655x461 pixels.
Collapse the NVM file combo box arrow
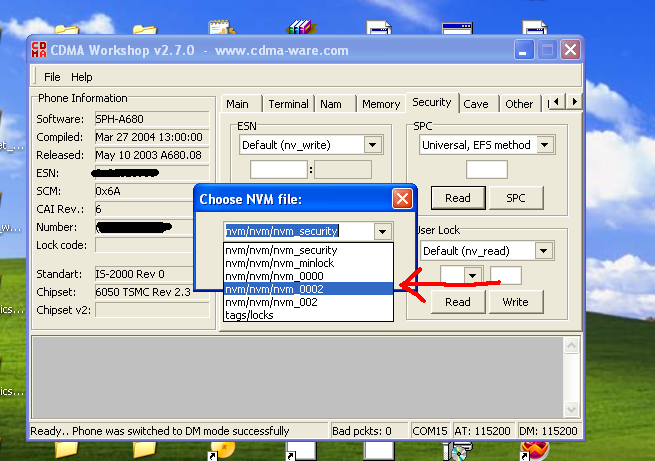pyautogui.click(x=382, y=231)
